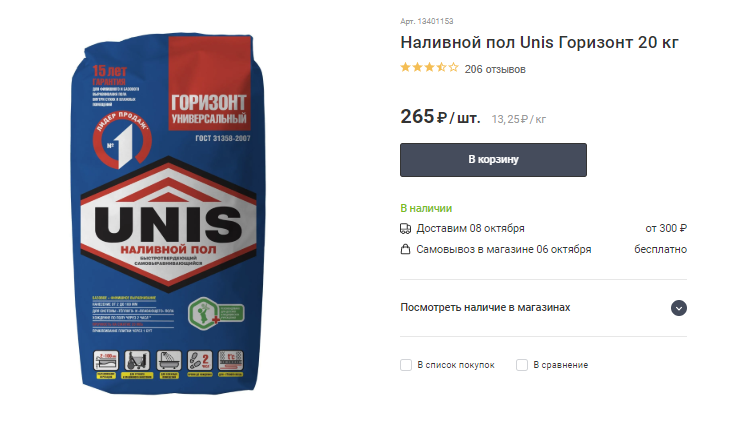Click the product title 'Наливной пол Unis Горизонт'
This screenshot has width=738, height=431.
coord(480,42)
